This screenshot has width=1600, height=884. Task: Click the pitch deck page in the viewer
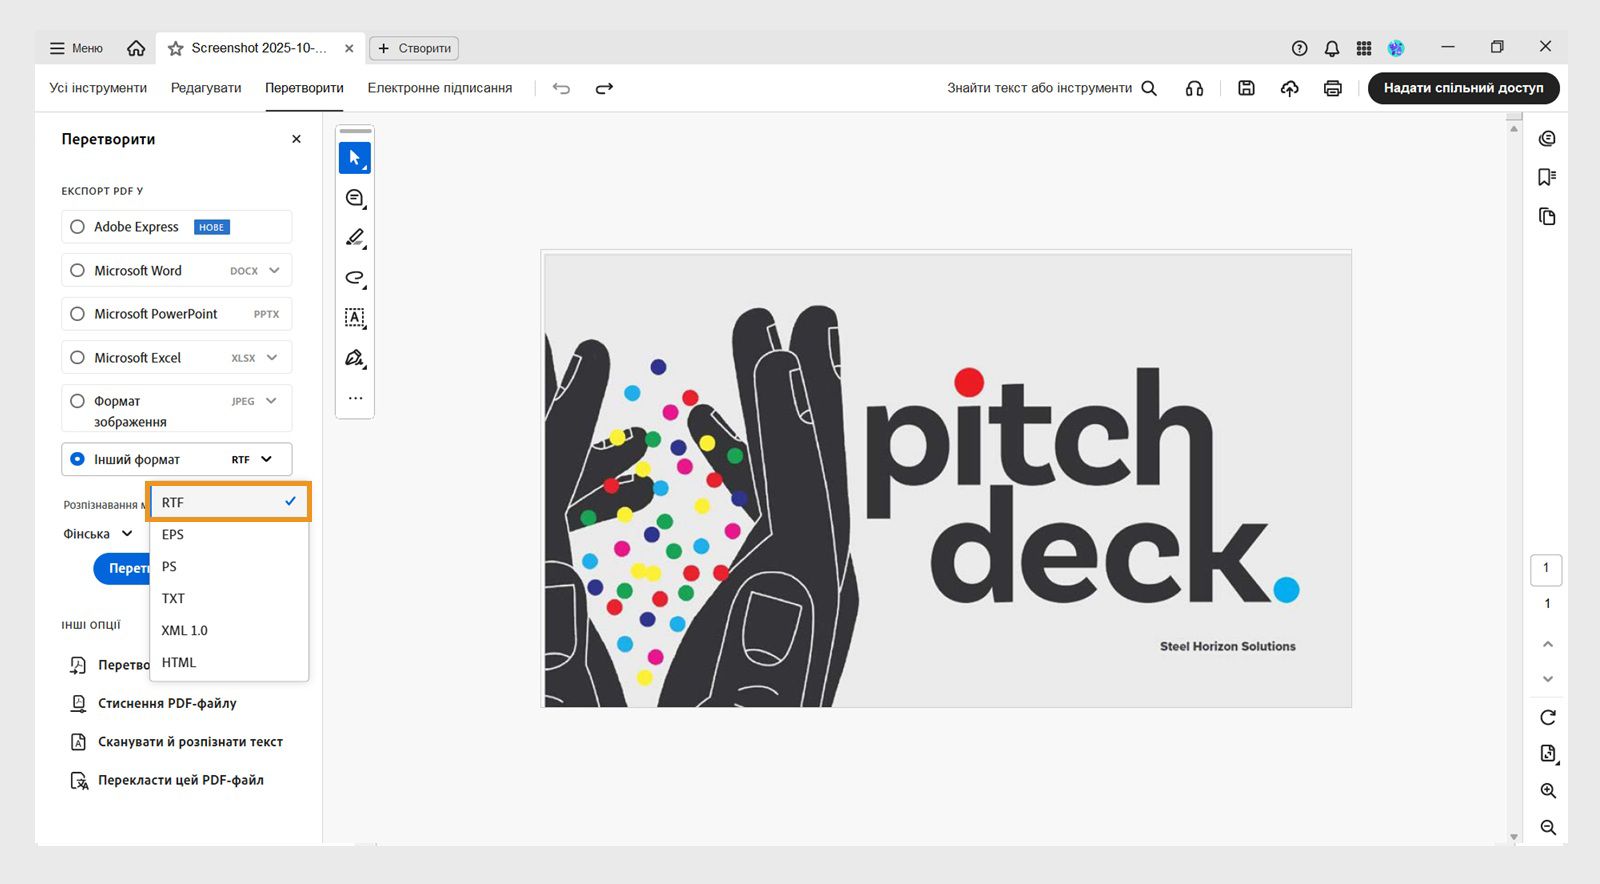point(946,479)
